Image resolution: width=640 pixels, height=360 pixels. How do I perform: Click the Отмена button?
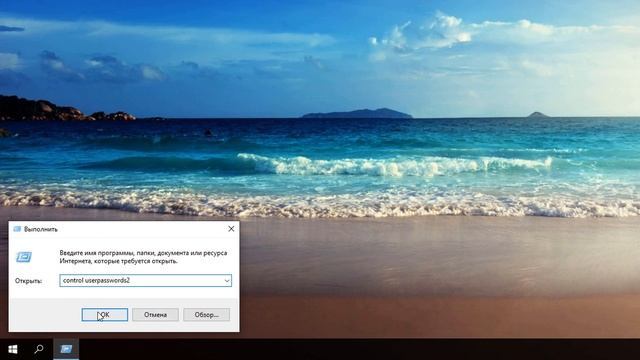[155, 315]
